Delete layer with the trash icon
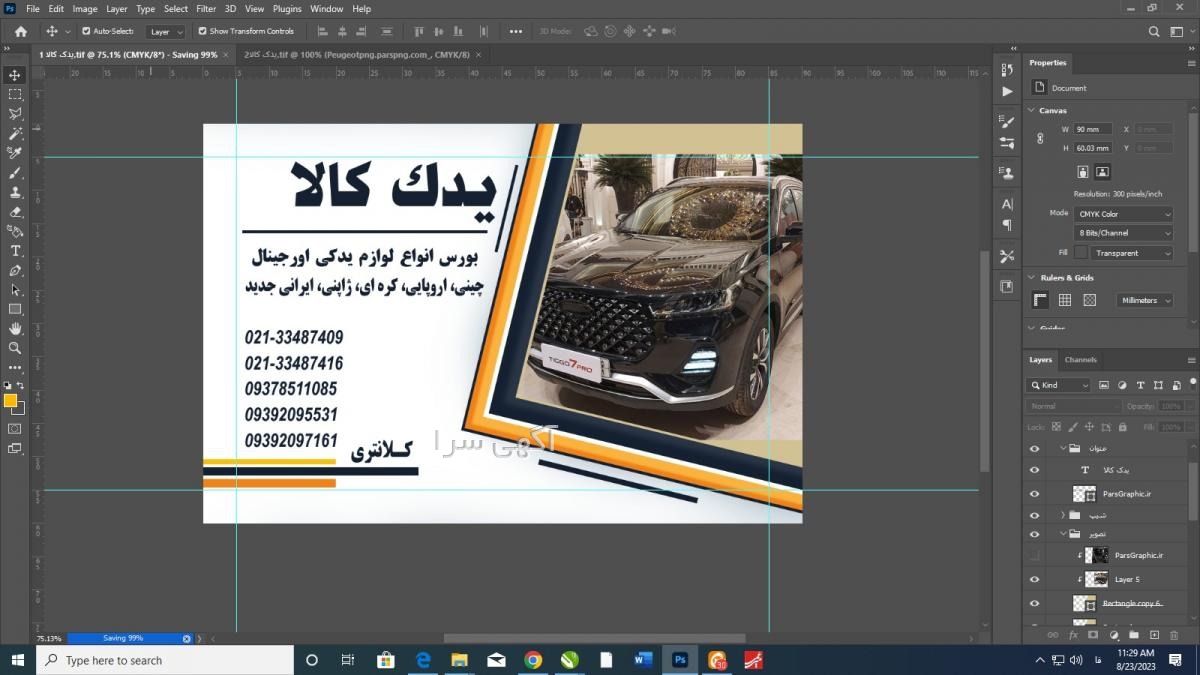The height and width of the screenshot is (675, 1200). pos(1175,635)
